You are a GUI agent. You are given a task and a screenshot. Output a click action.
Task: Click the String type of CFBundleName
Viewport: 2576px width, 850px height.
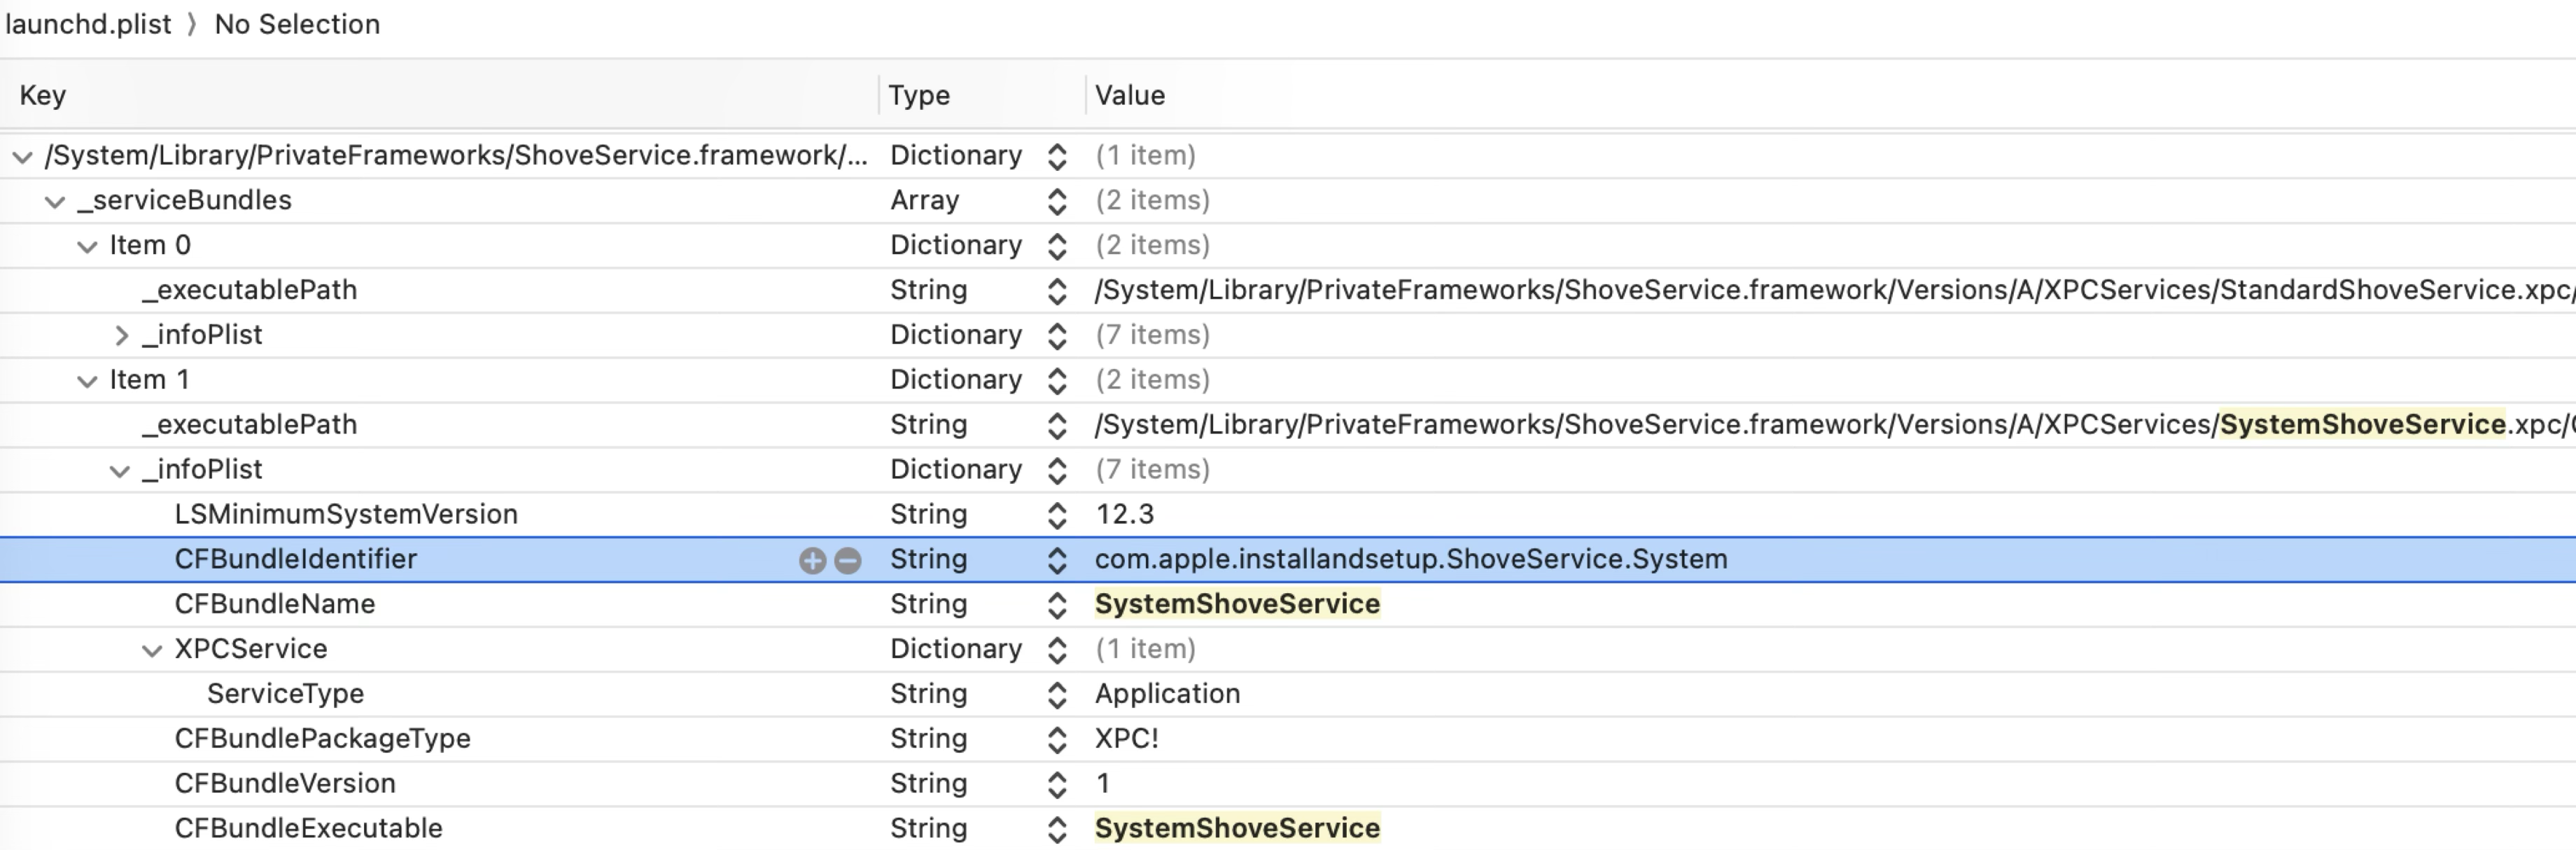(x=929, y=604)
